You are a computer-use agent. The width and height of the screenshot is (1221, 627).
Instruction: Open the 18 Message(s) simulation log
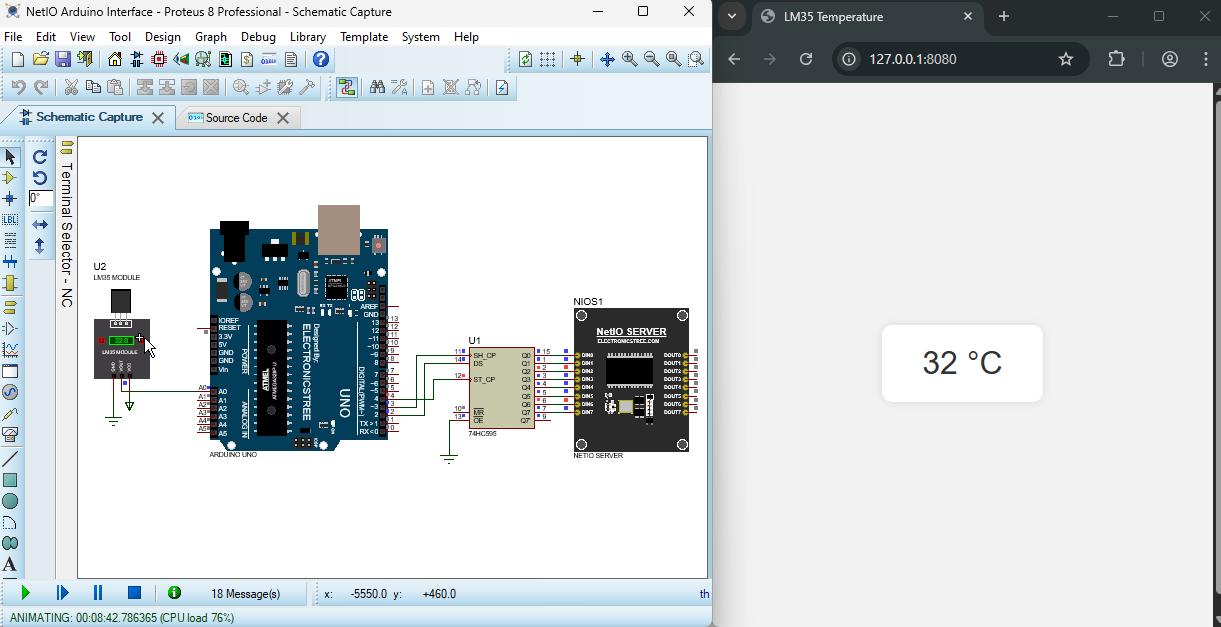point(245,594)
